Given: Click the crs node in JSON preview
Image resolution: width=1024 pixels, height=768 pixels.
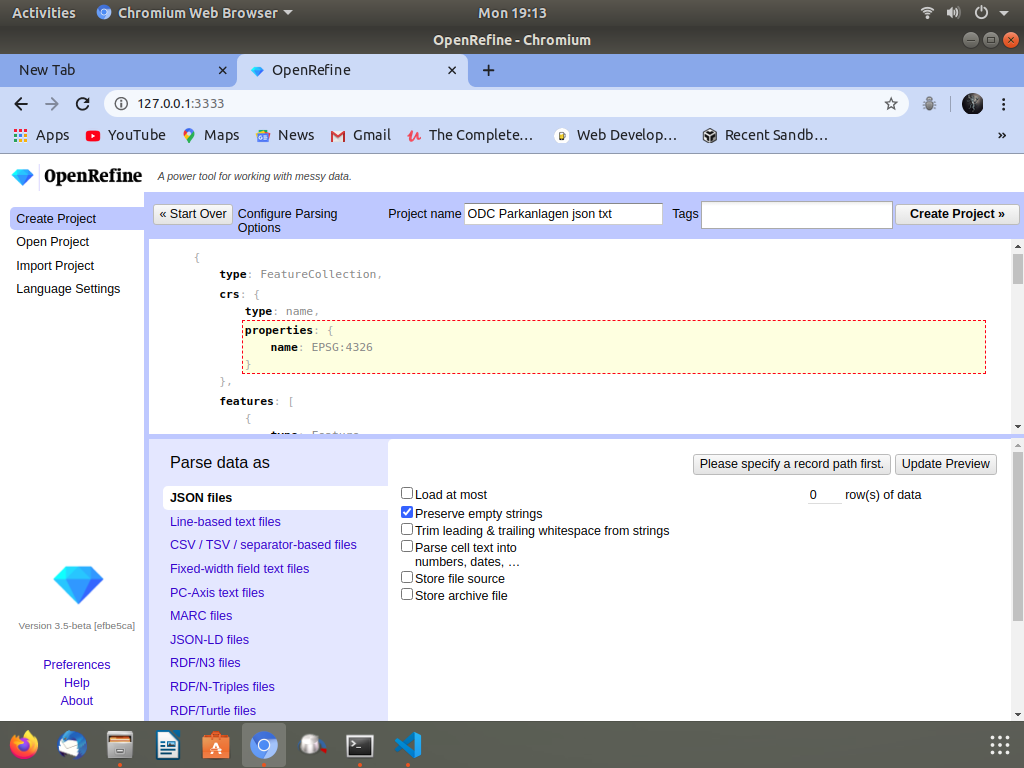Looking at the screenshot, I should (229, 295).
